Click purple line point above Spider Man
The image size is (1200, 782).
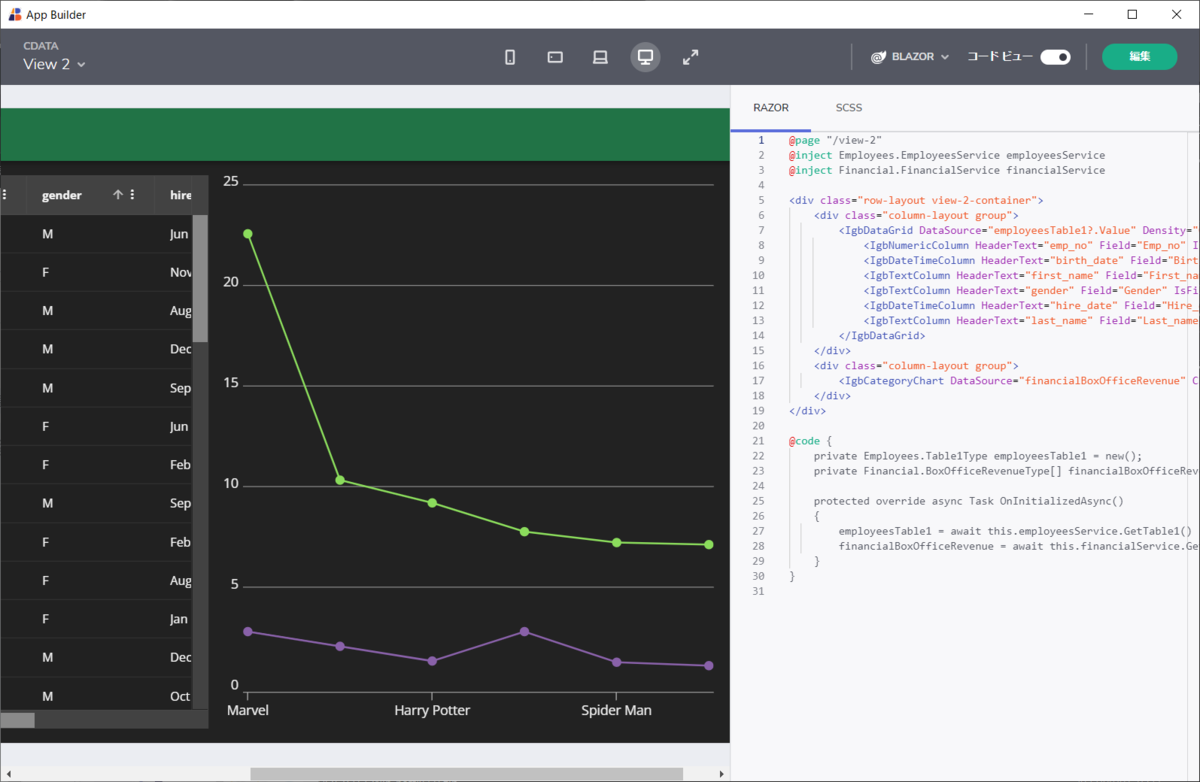pos(616,662)
